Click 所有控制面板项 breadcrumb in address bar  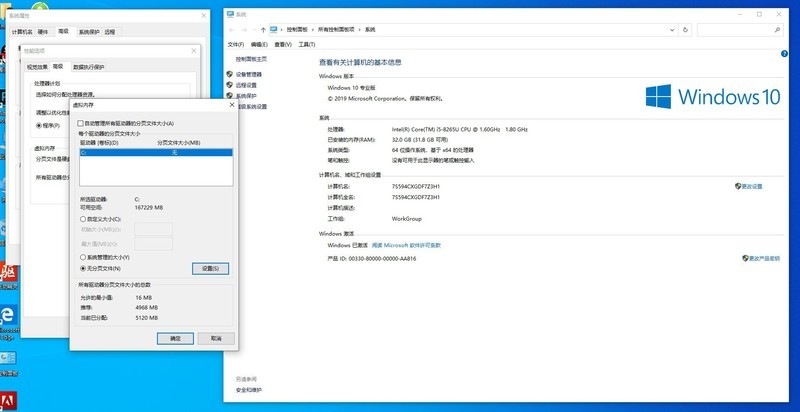pos(336,30)
